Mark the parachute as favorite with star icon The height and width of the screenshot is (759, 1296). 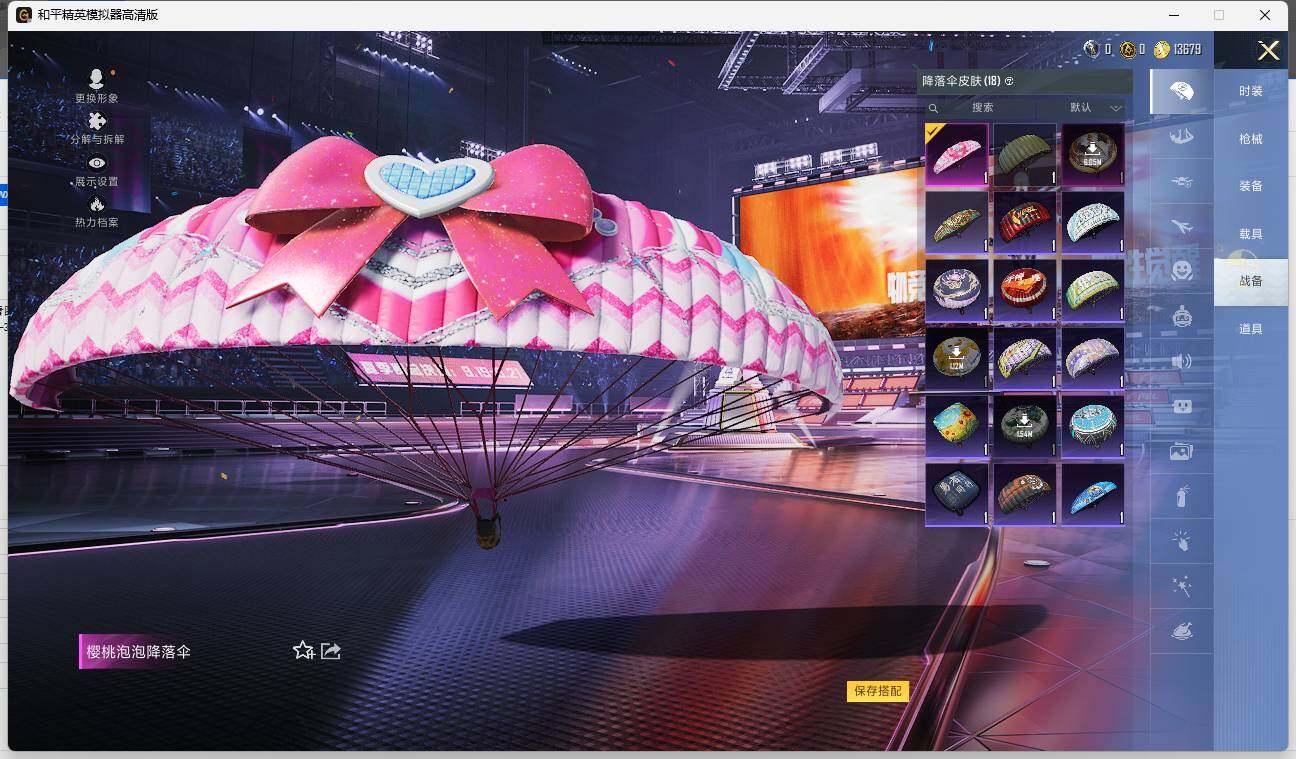[303, 651]
